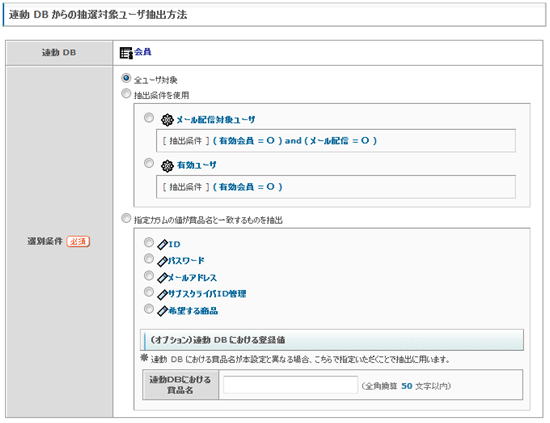Click the gear icon beside 有効ユーザ

[x=167, y=166]
